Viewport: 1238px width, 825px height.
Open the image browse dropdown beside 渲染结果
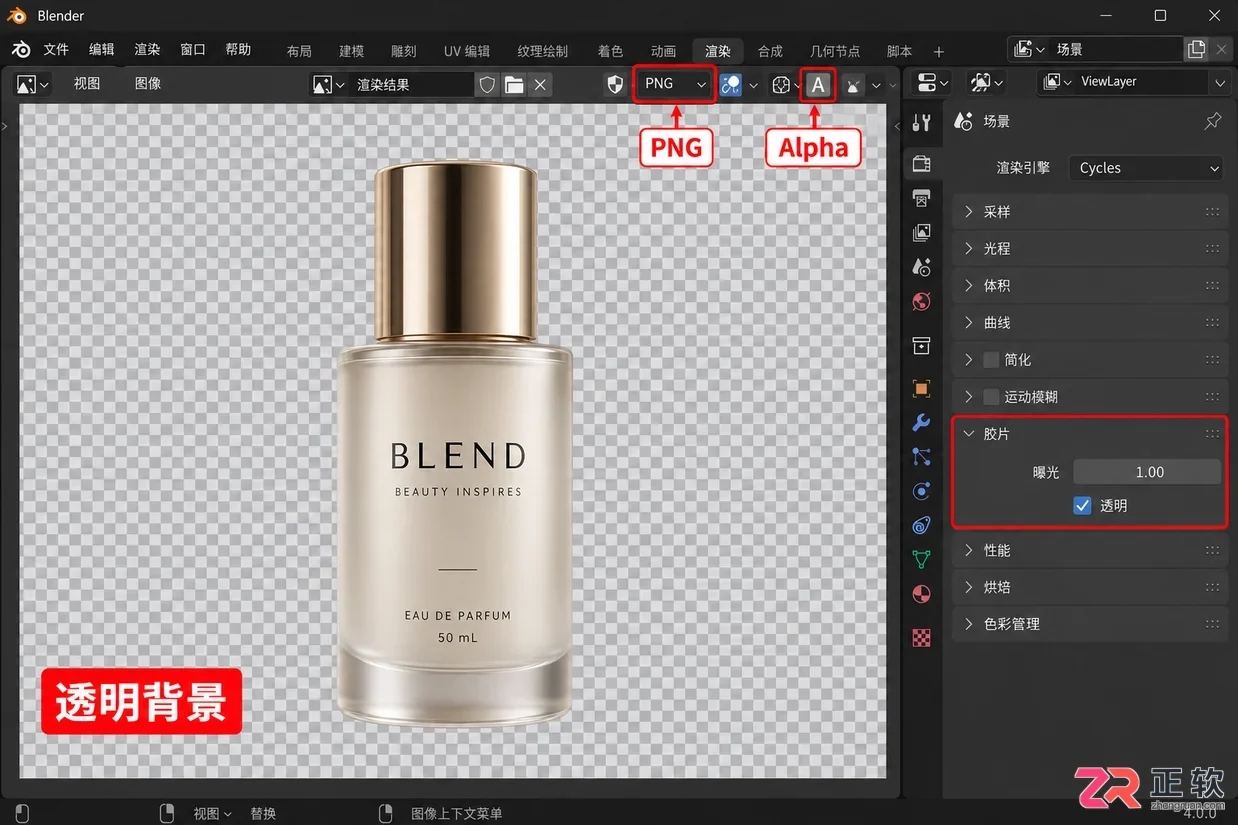click(x=329, y=85)
